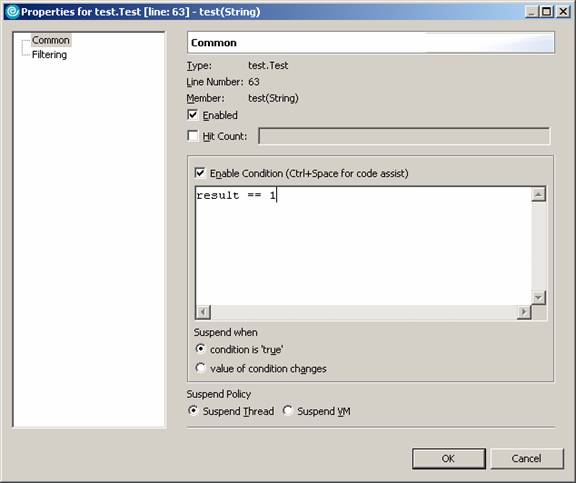This screenshot has height=483, width=576.
Task: Open the Filtering page in the tree
Action: pyautogui.click(x=49, y=55)
